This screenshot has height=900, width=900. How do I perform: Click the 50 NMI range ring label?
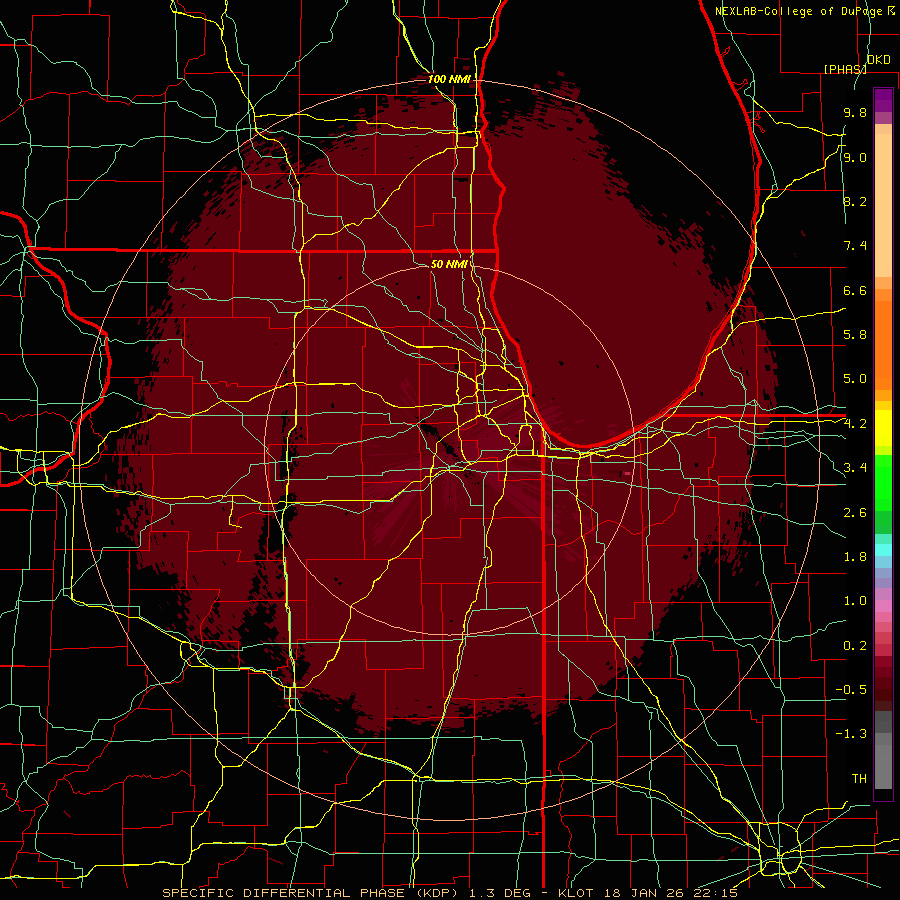449,264
